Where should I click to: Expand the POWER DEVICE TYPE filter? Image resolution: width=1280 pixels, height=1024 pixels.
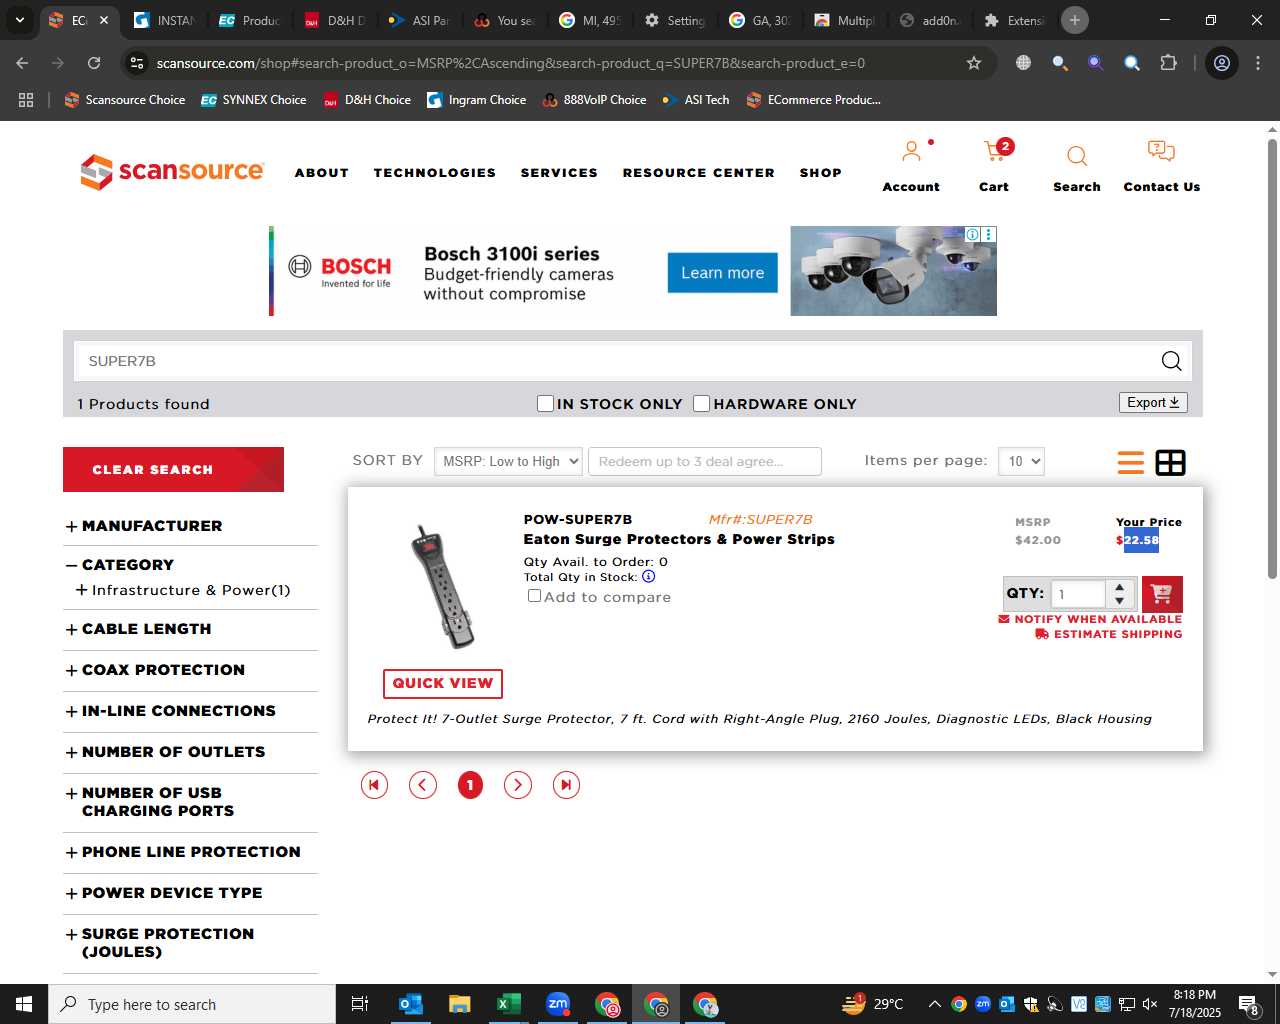tap(71, 894)
